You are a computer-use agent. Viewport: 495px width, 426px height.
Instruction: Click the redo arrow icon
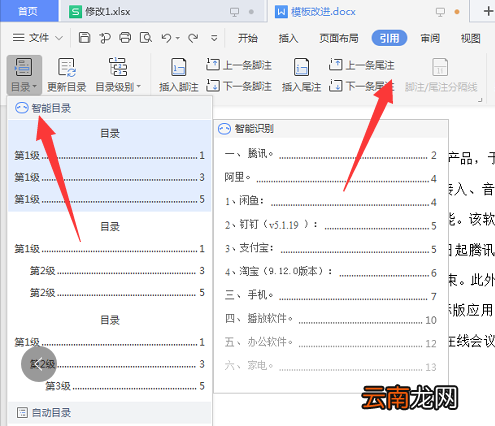[193, 38]
